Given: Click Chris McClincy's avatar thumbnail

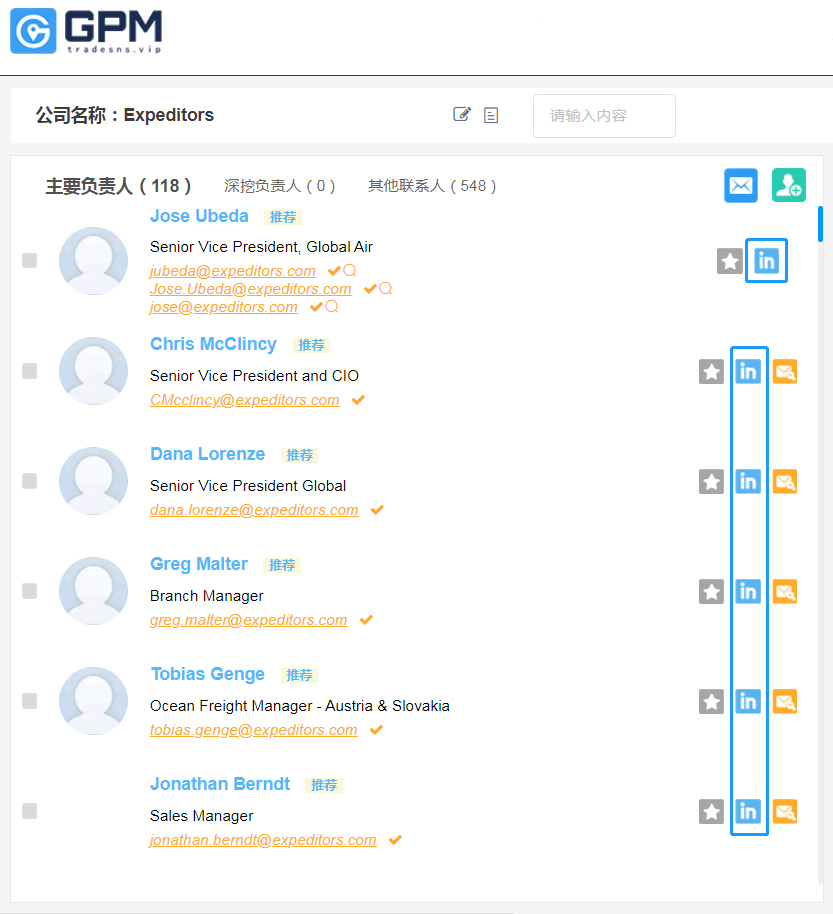Looking at the screenshot, I should [x=93, y=371].
